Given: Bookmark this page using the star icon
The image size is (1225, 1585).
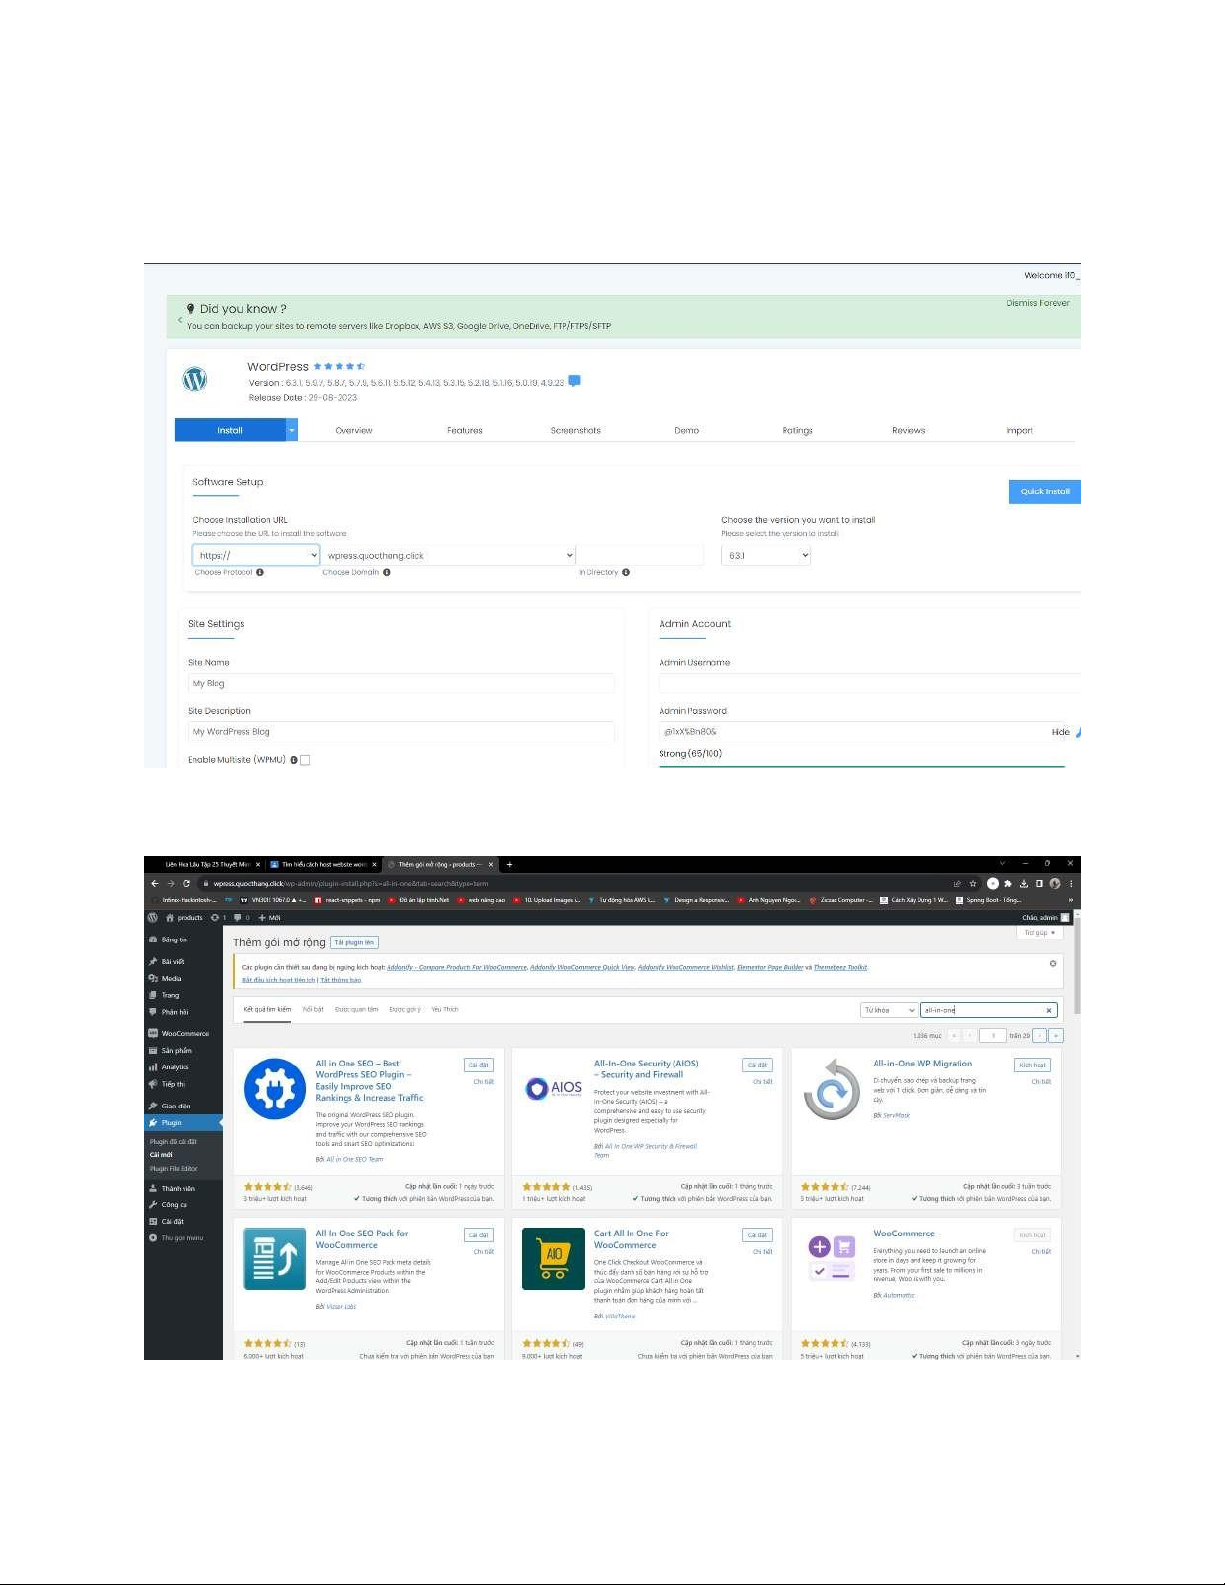Looking at the screenshot, I should [972, 883].
